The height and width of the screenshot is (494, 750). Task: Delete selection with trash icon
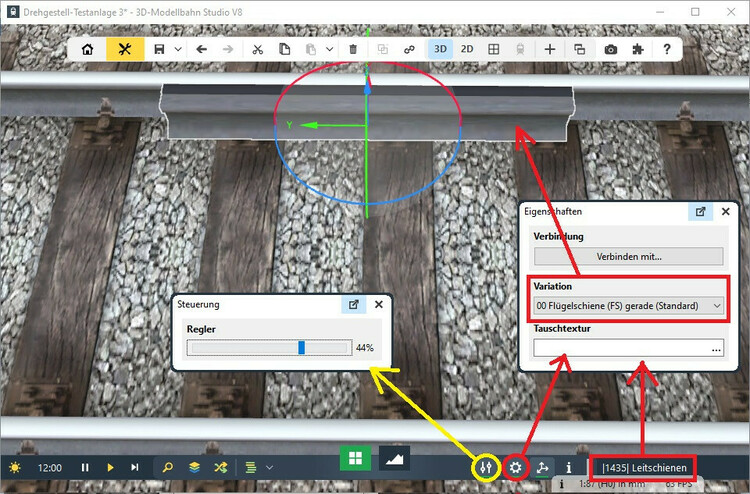[x=353, y=49]
